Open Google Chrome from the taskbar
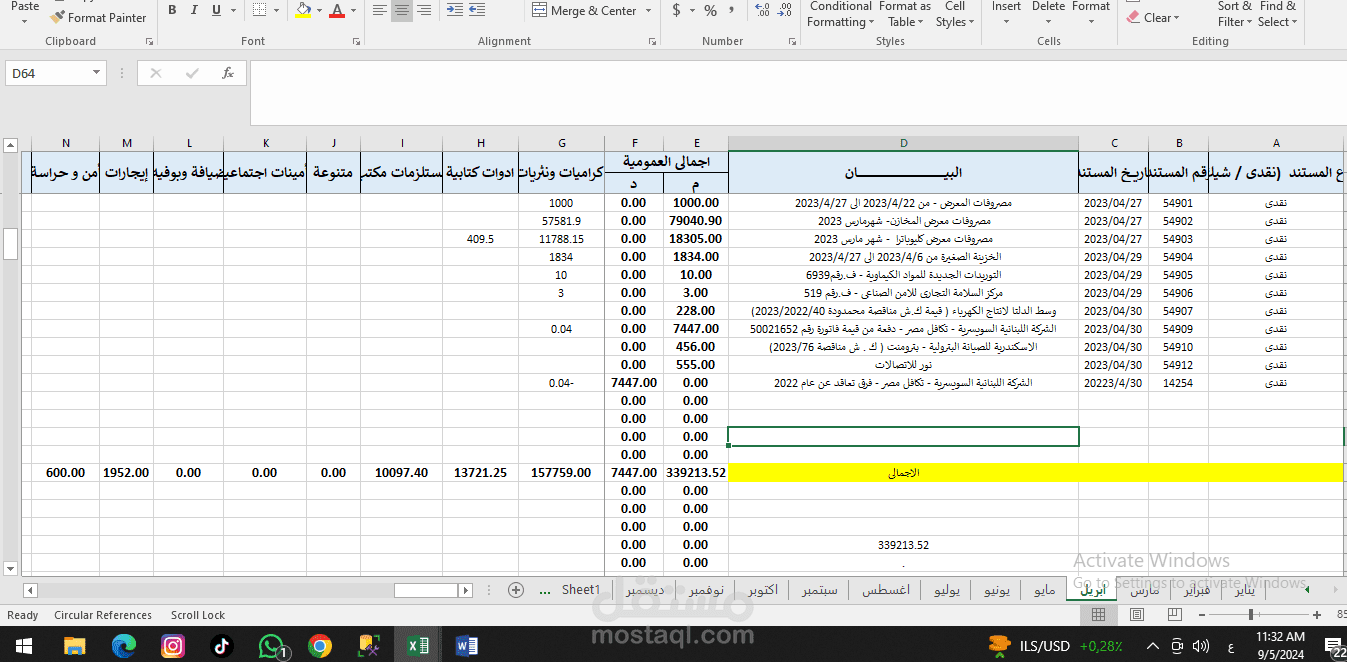The width and height of the screenshot is (1347, 662). [x=320, y=646]
